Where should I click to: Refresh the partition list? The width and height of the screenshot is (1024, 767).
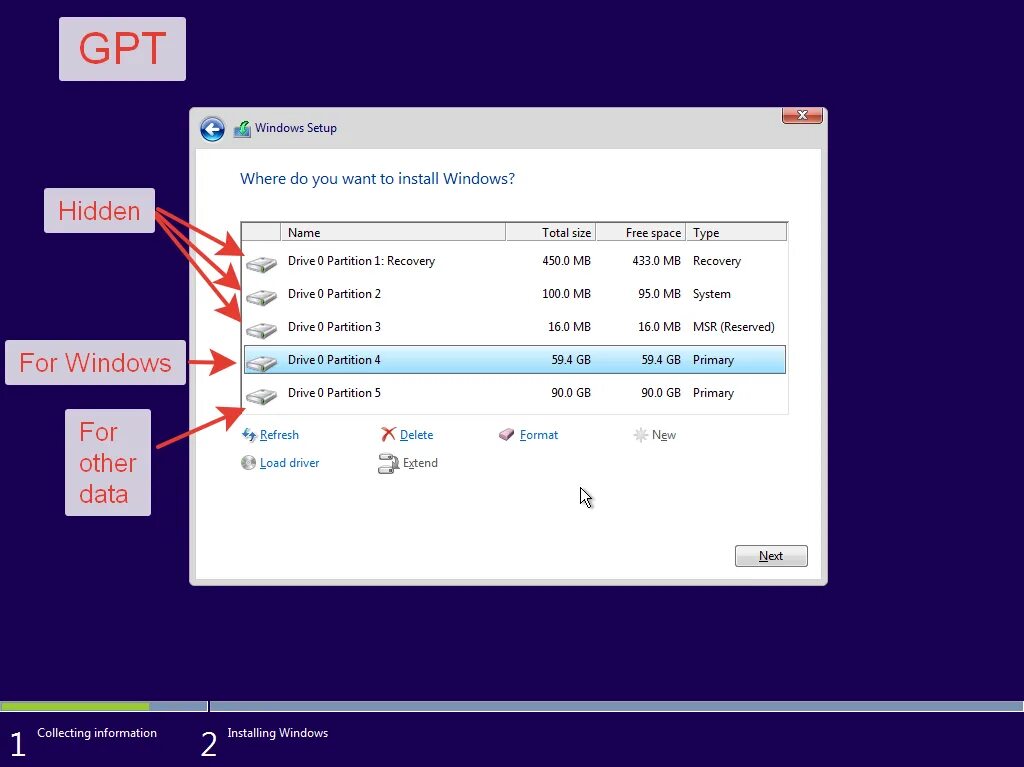(279, 434)
